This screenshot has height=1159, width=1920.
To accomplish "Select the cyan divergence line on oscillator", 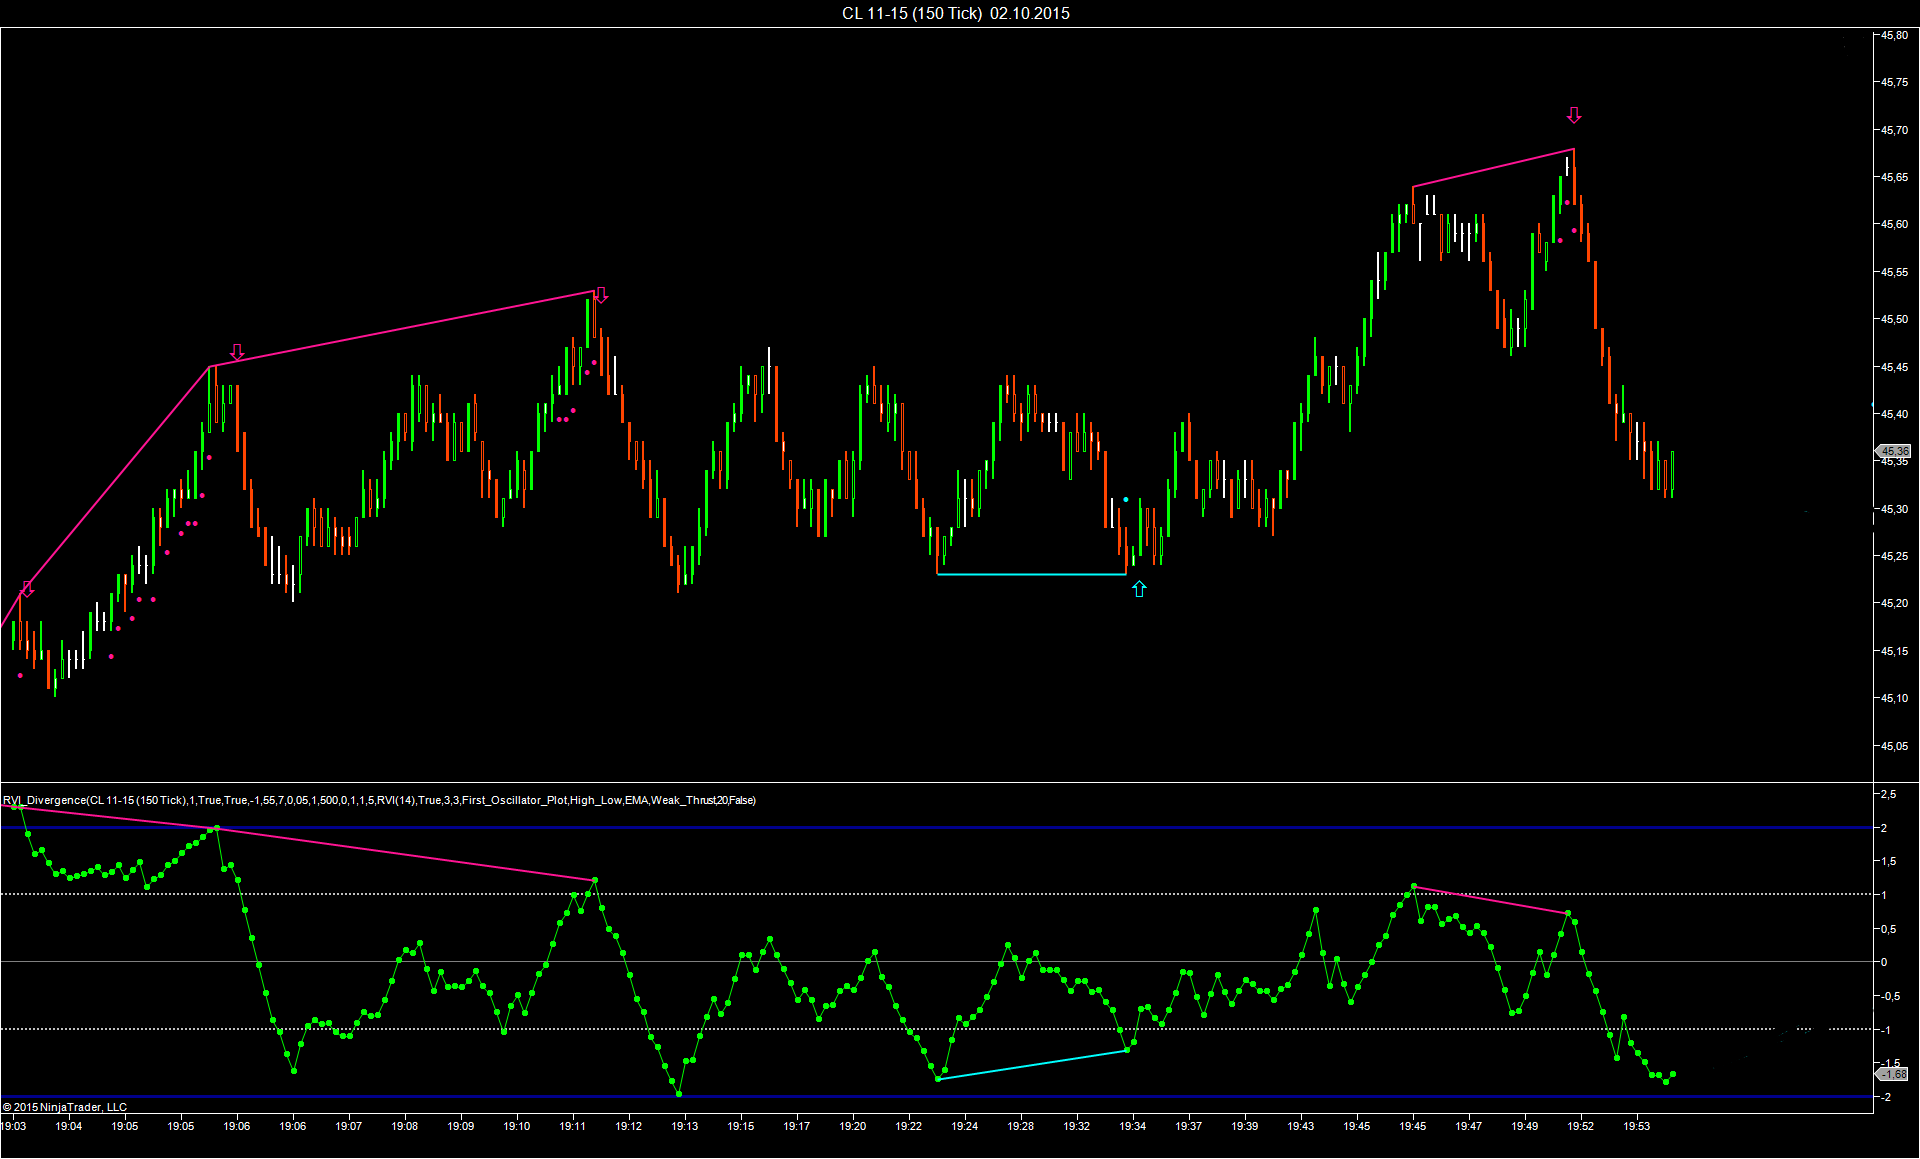I will point(1032,1065).
